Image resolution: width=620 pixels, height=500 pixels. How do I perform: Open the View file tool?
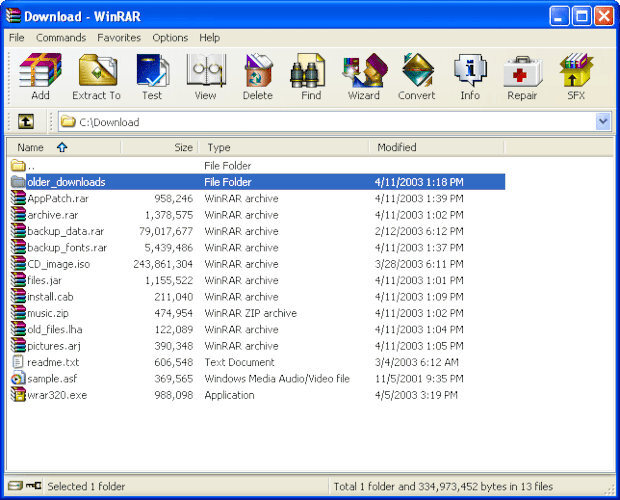tap(206, 77)
